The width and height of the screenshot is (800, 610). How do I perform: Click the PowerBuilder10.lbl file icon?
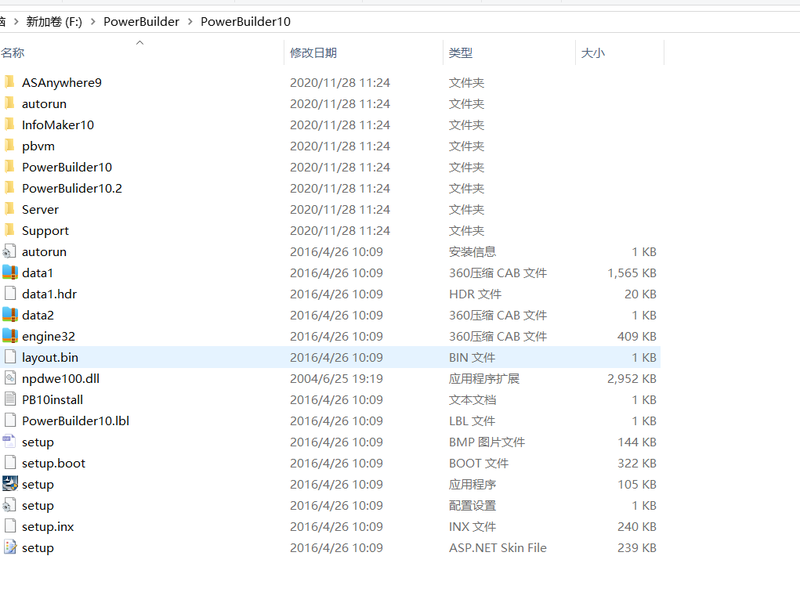(10, 421)
